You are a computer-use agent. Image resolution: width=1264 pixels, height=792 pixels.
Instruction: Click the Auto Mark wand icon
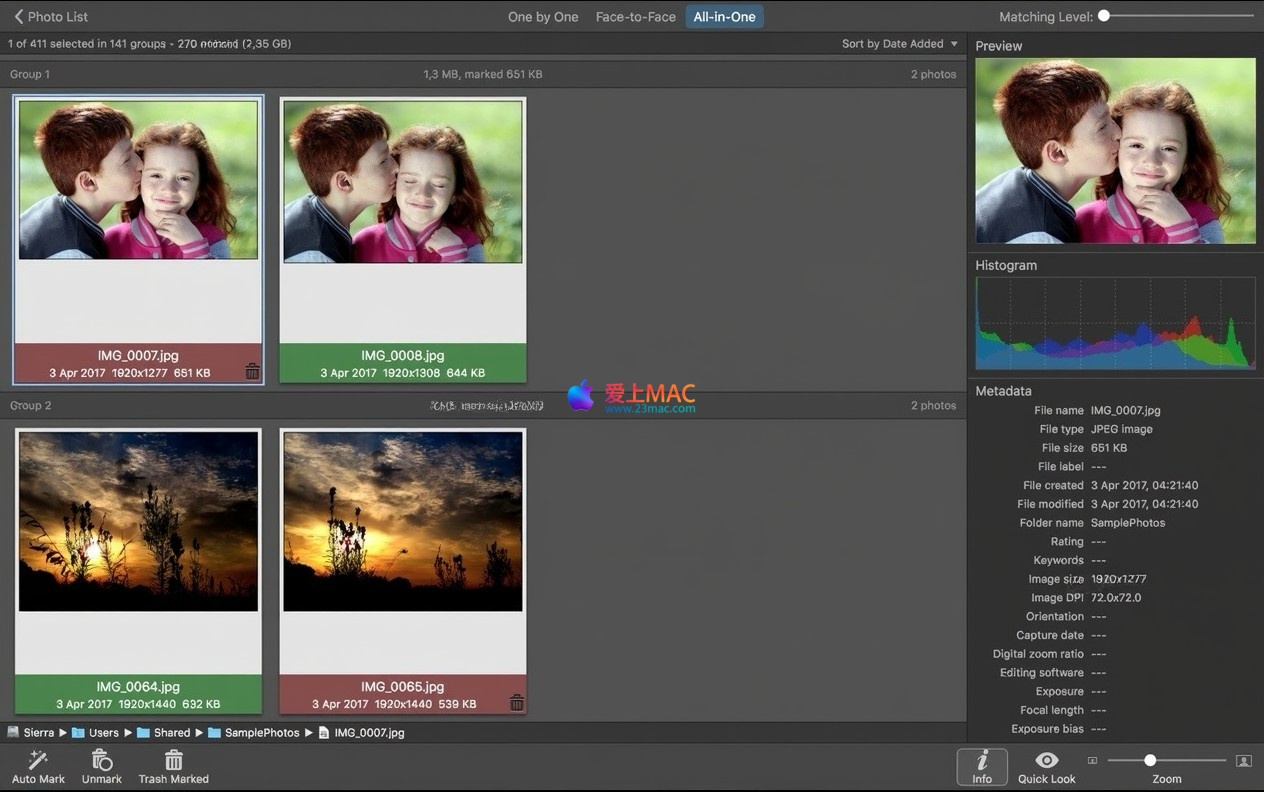click(38, 760)
